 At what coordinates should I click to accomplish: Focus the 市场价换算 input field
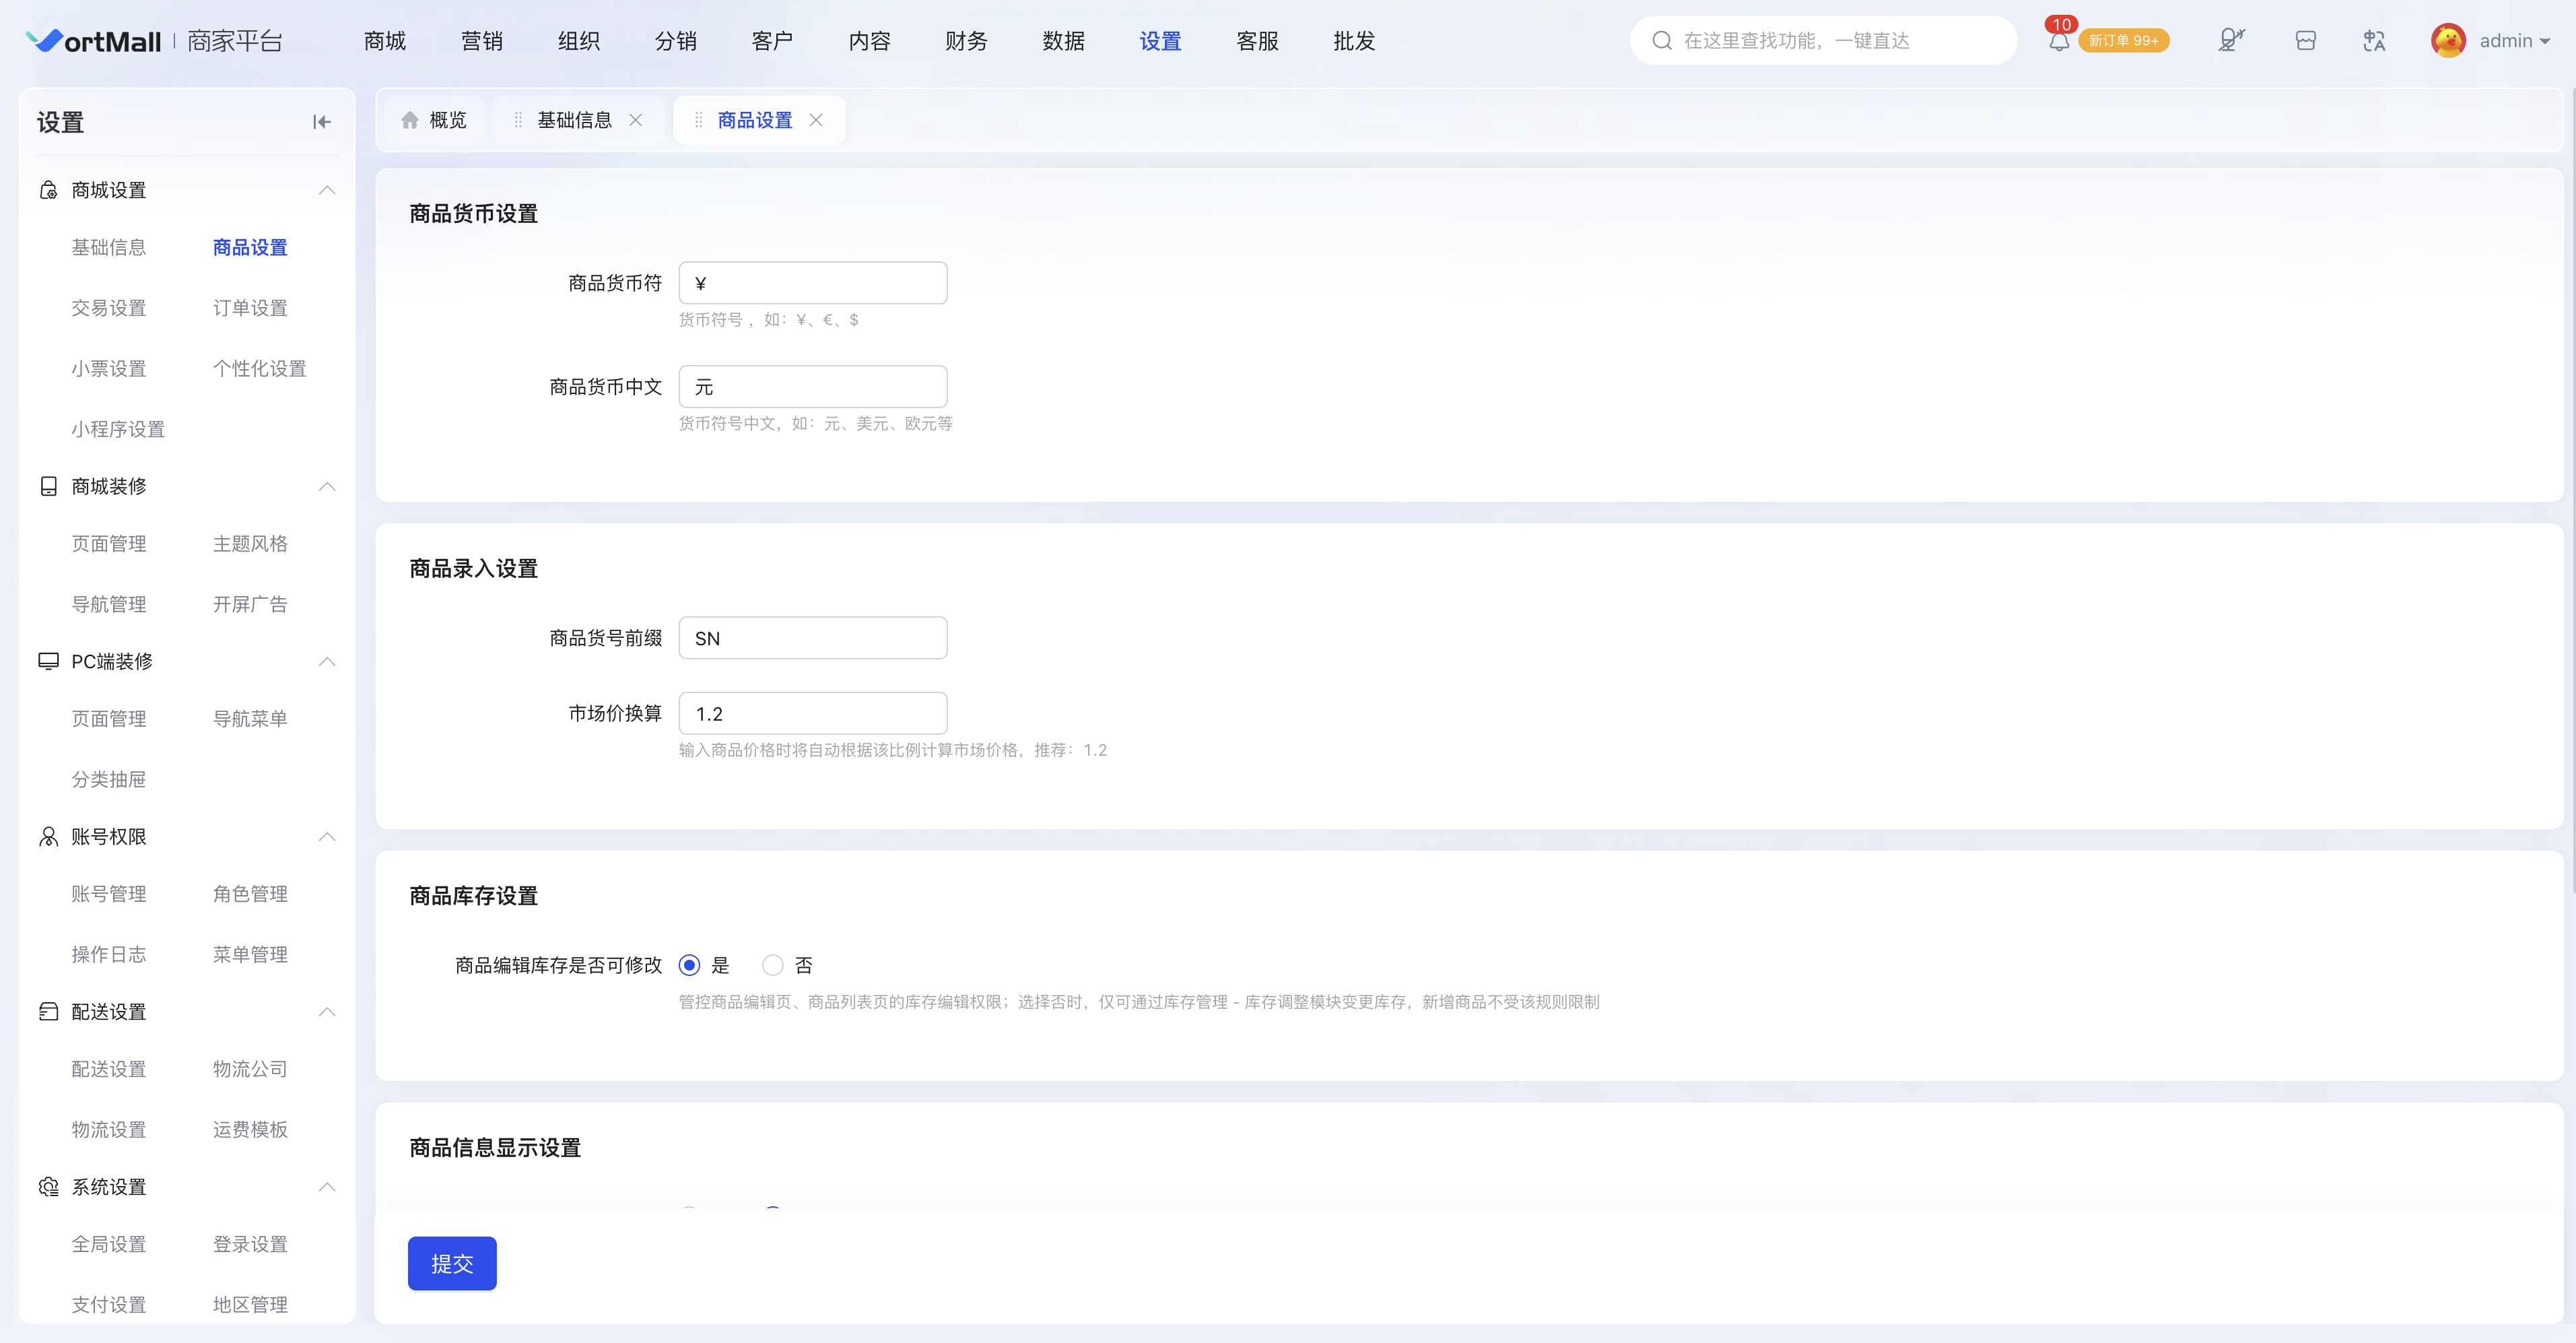pos(813,713)
